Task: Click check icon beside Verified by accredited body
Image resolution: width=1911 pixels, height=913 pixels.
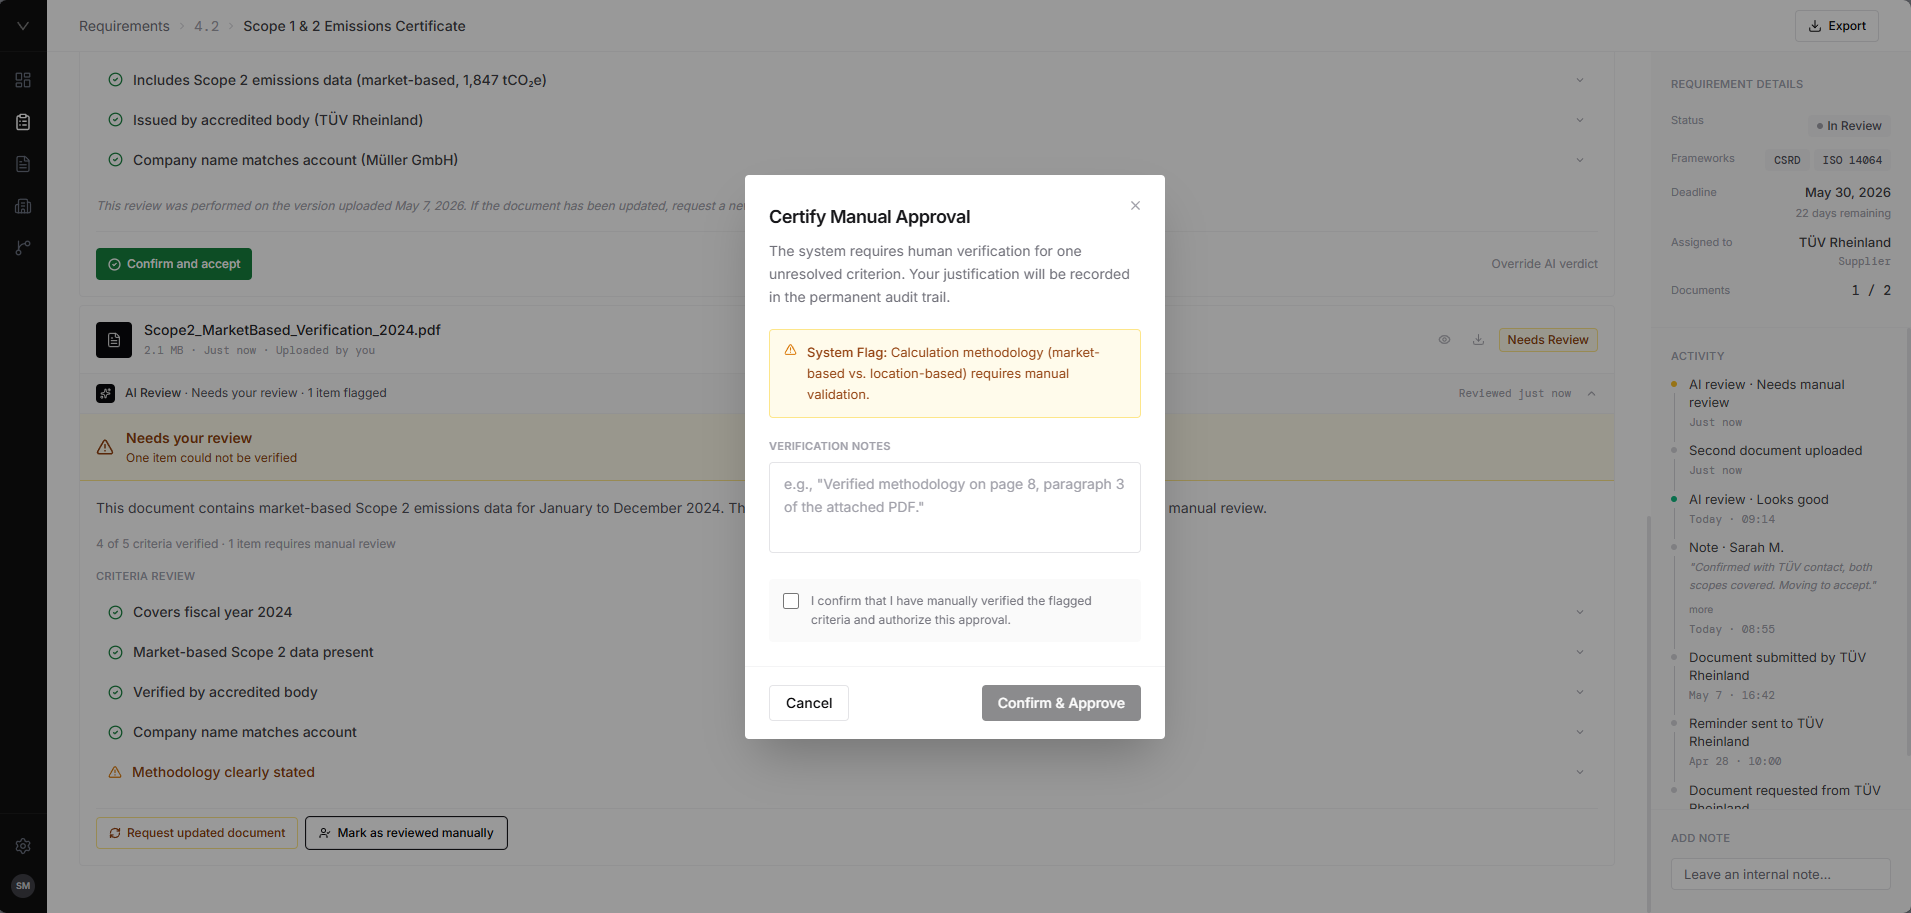Action: (115, 692)
